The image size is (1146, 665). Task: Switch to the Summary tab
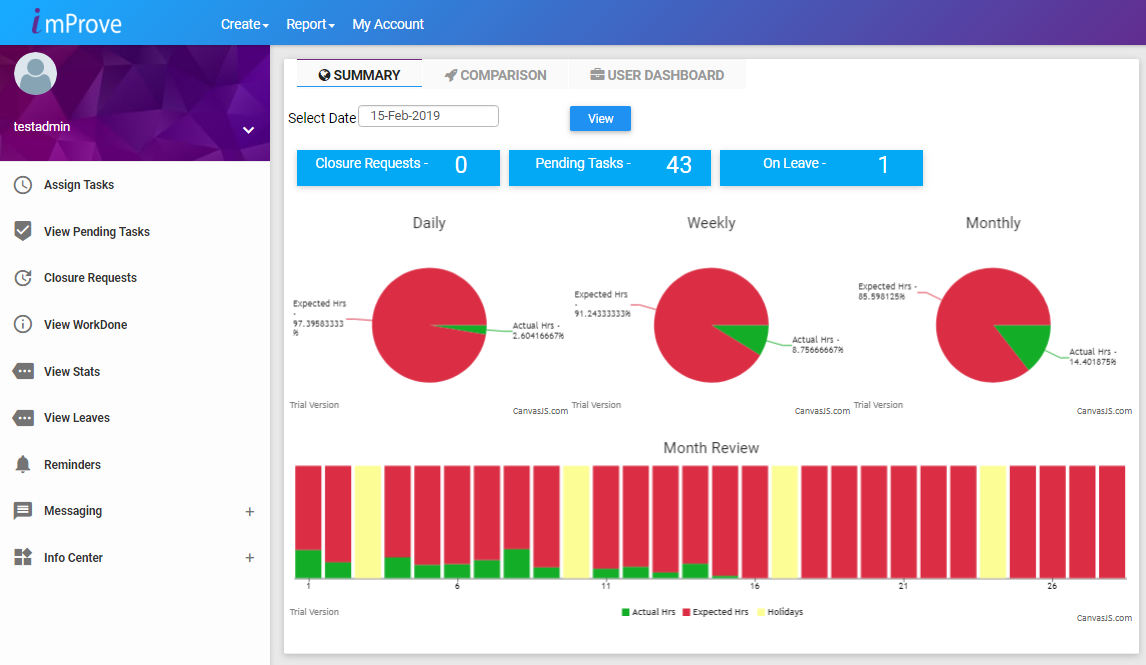(360, 75)
